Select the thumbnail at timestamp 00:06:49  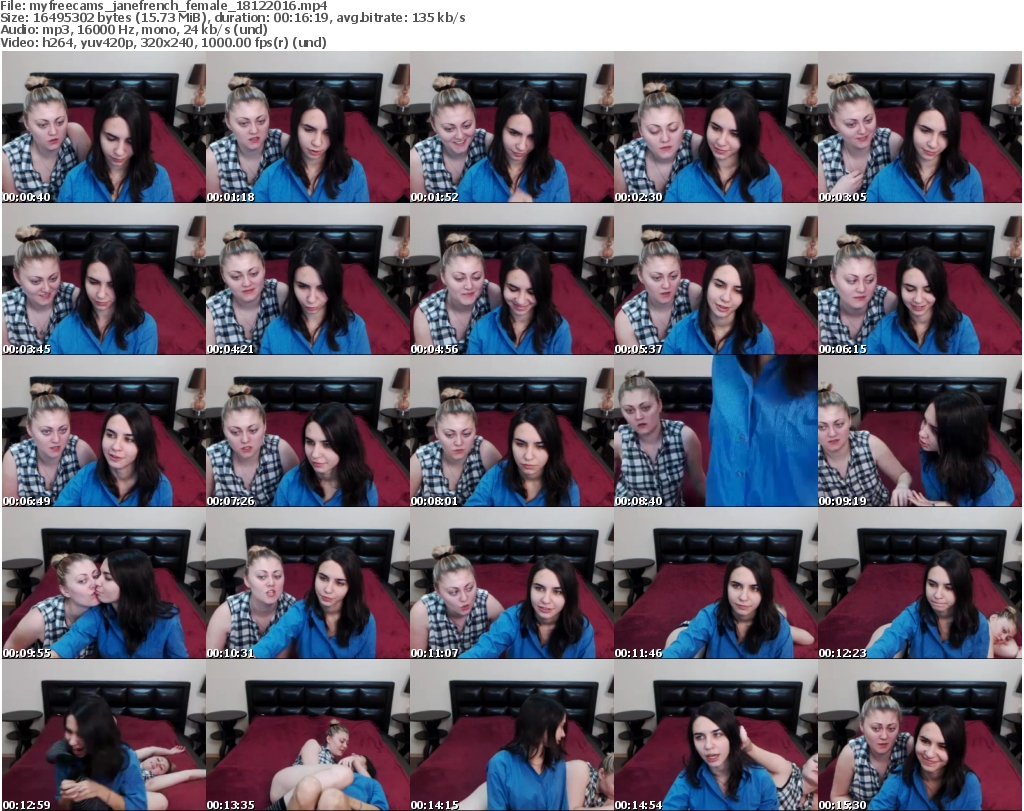pos(104,431)
